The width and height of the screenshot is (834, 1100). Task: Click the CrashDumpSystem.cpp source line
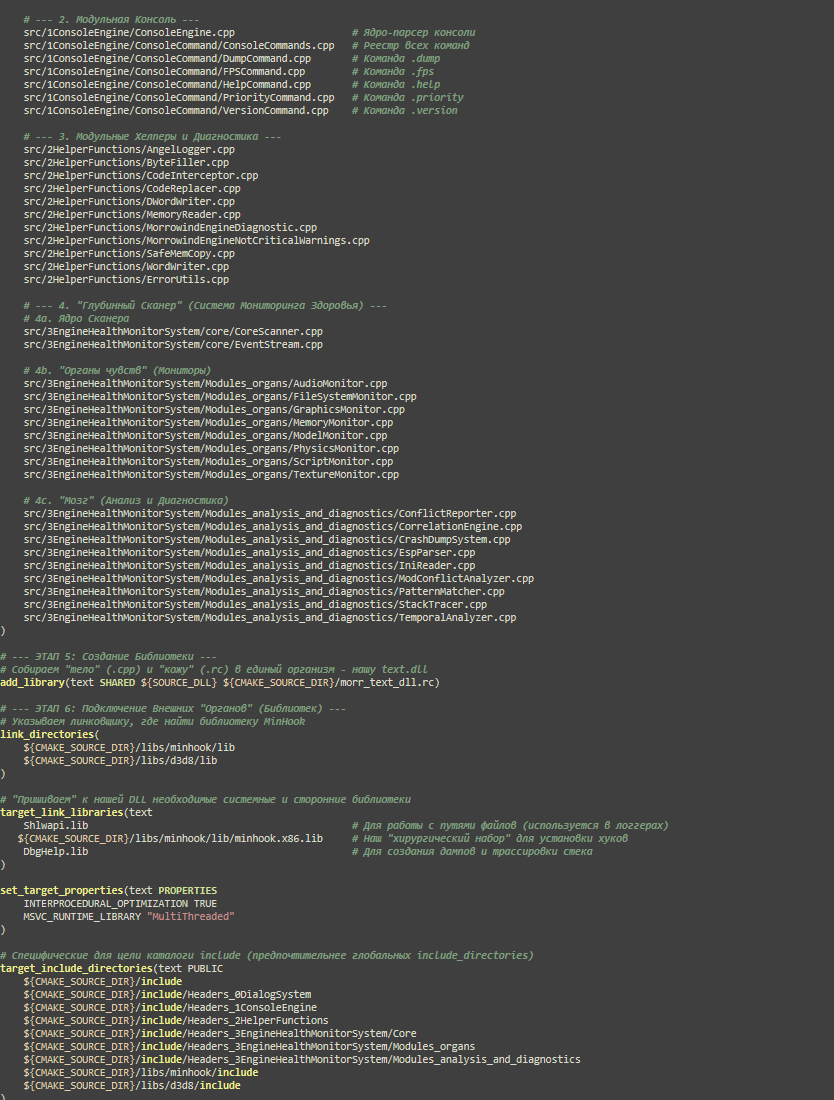267,539
